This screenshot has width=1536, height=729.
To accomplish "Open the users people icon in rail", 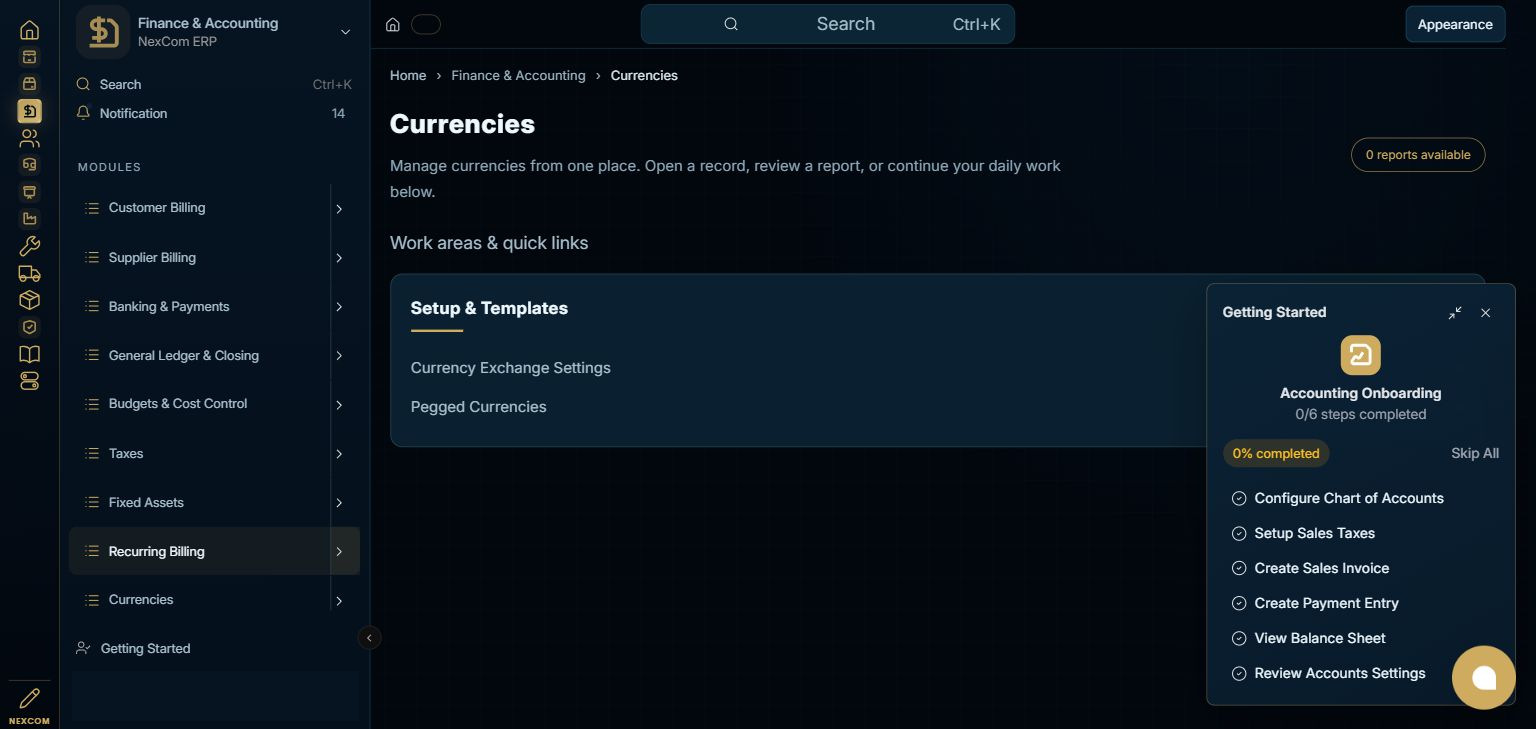I will pyautogui.click(x=30, y=138).
